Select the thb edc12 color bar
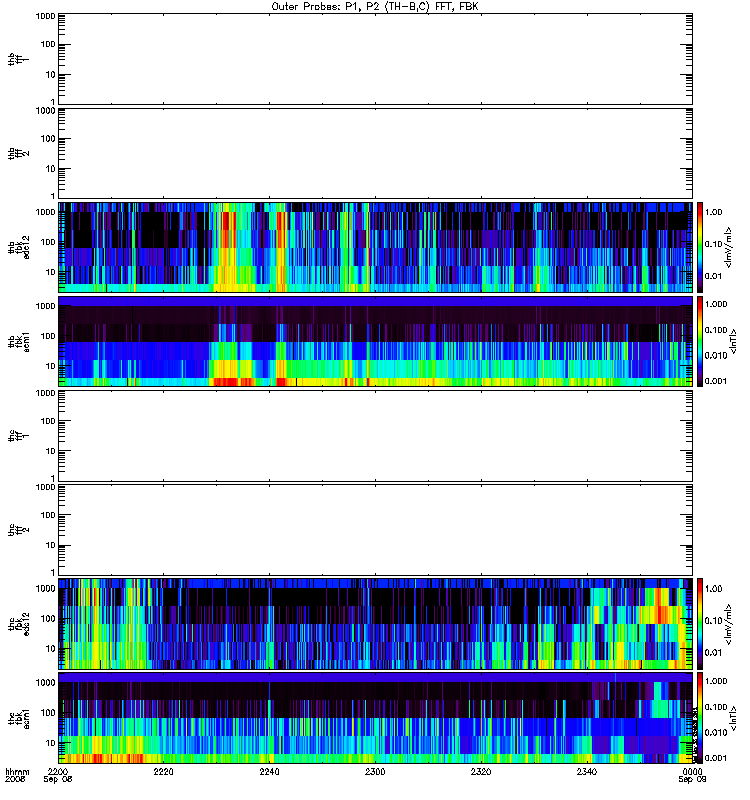This screenshot has width=750, height=800. (700, 247)
